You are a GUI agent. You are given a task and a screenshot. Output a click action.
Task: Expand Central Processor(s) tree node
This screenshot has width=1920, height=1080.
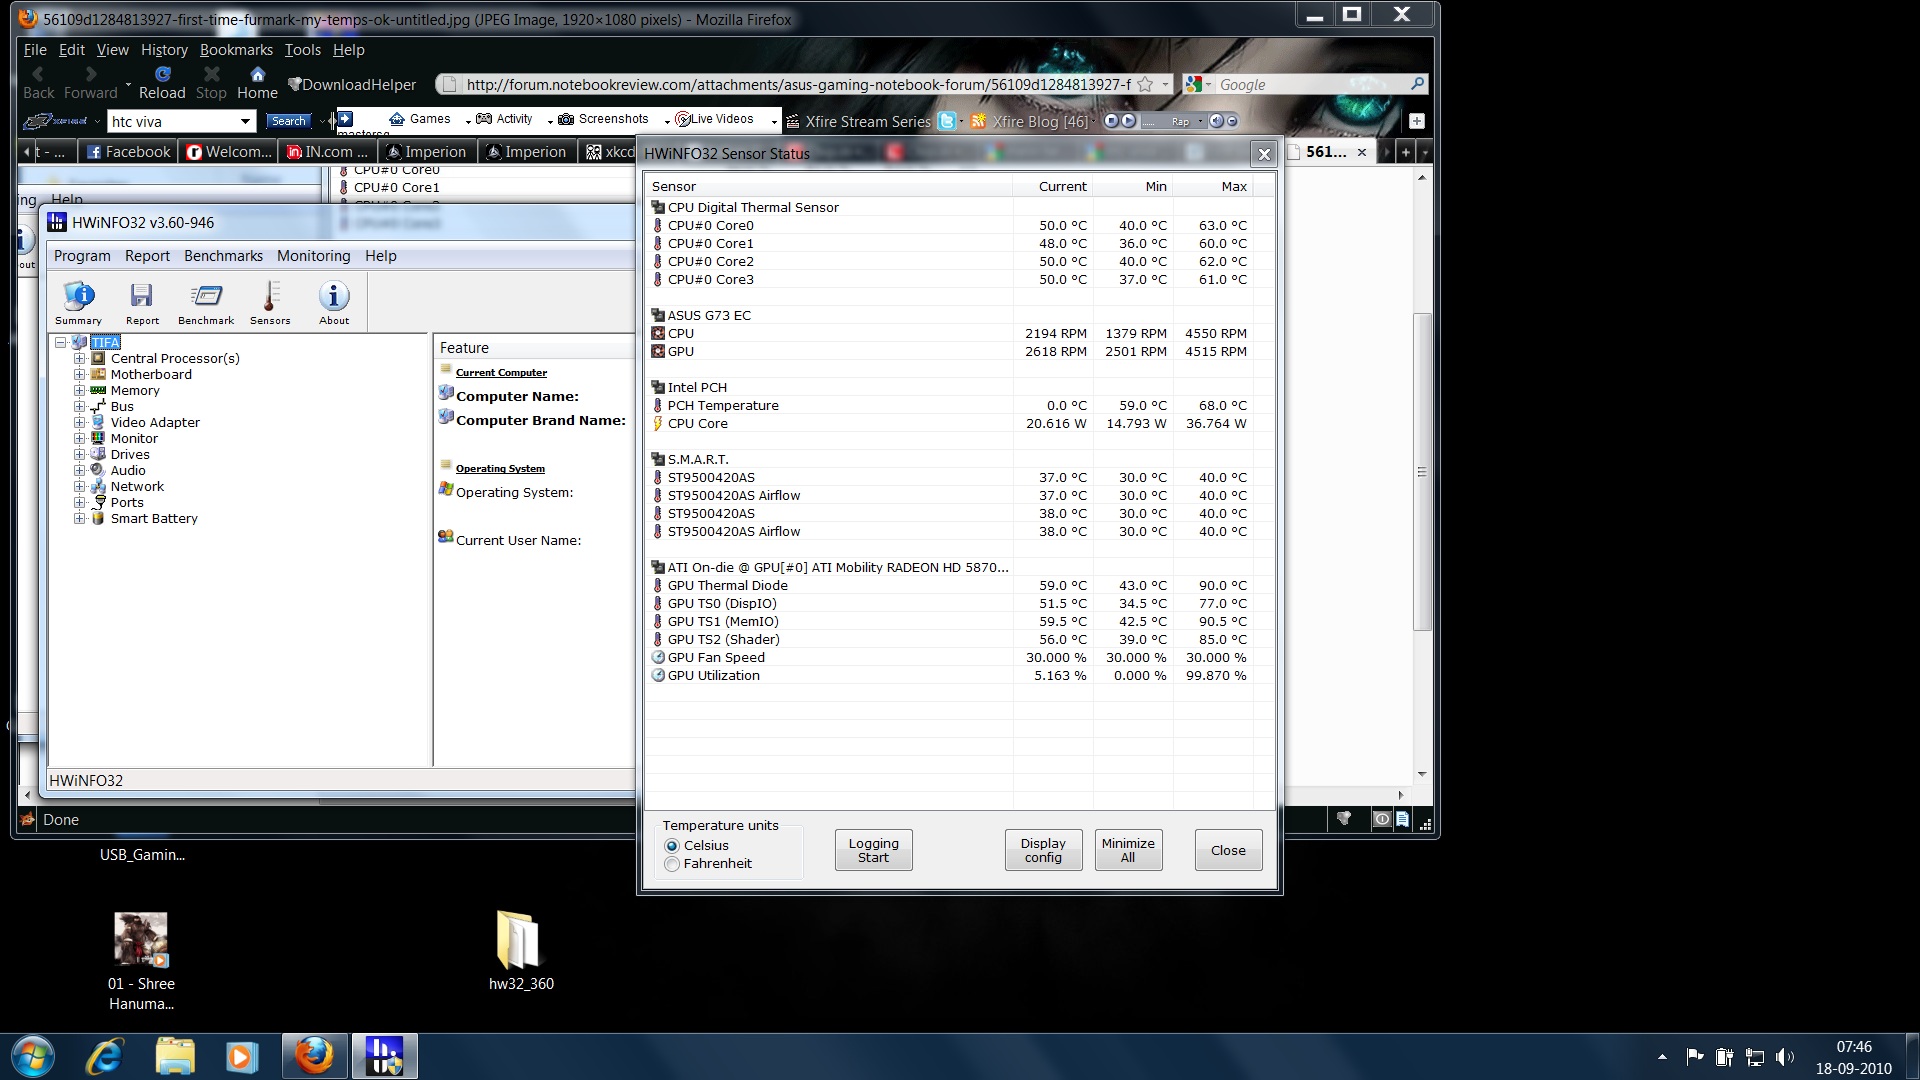tap(79, 358)
